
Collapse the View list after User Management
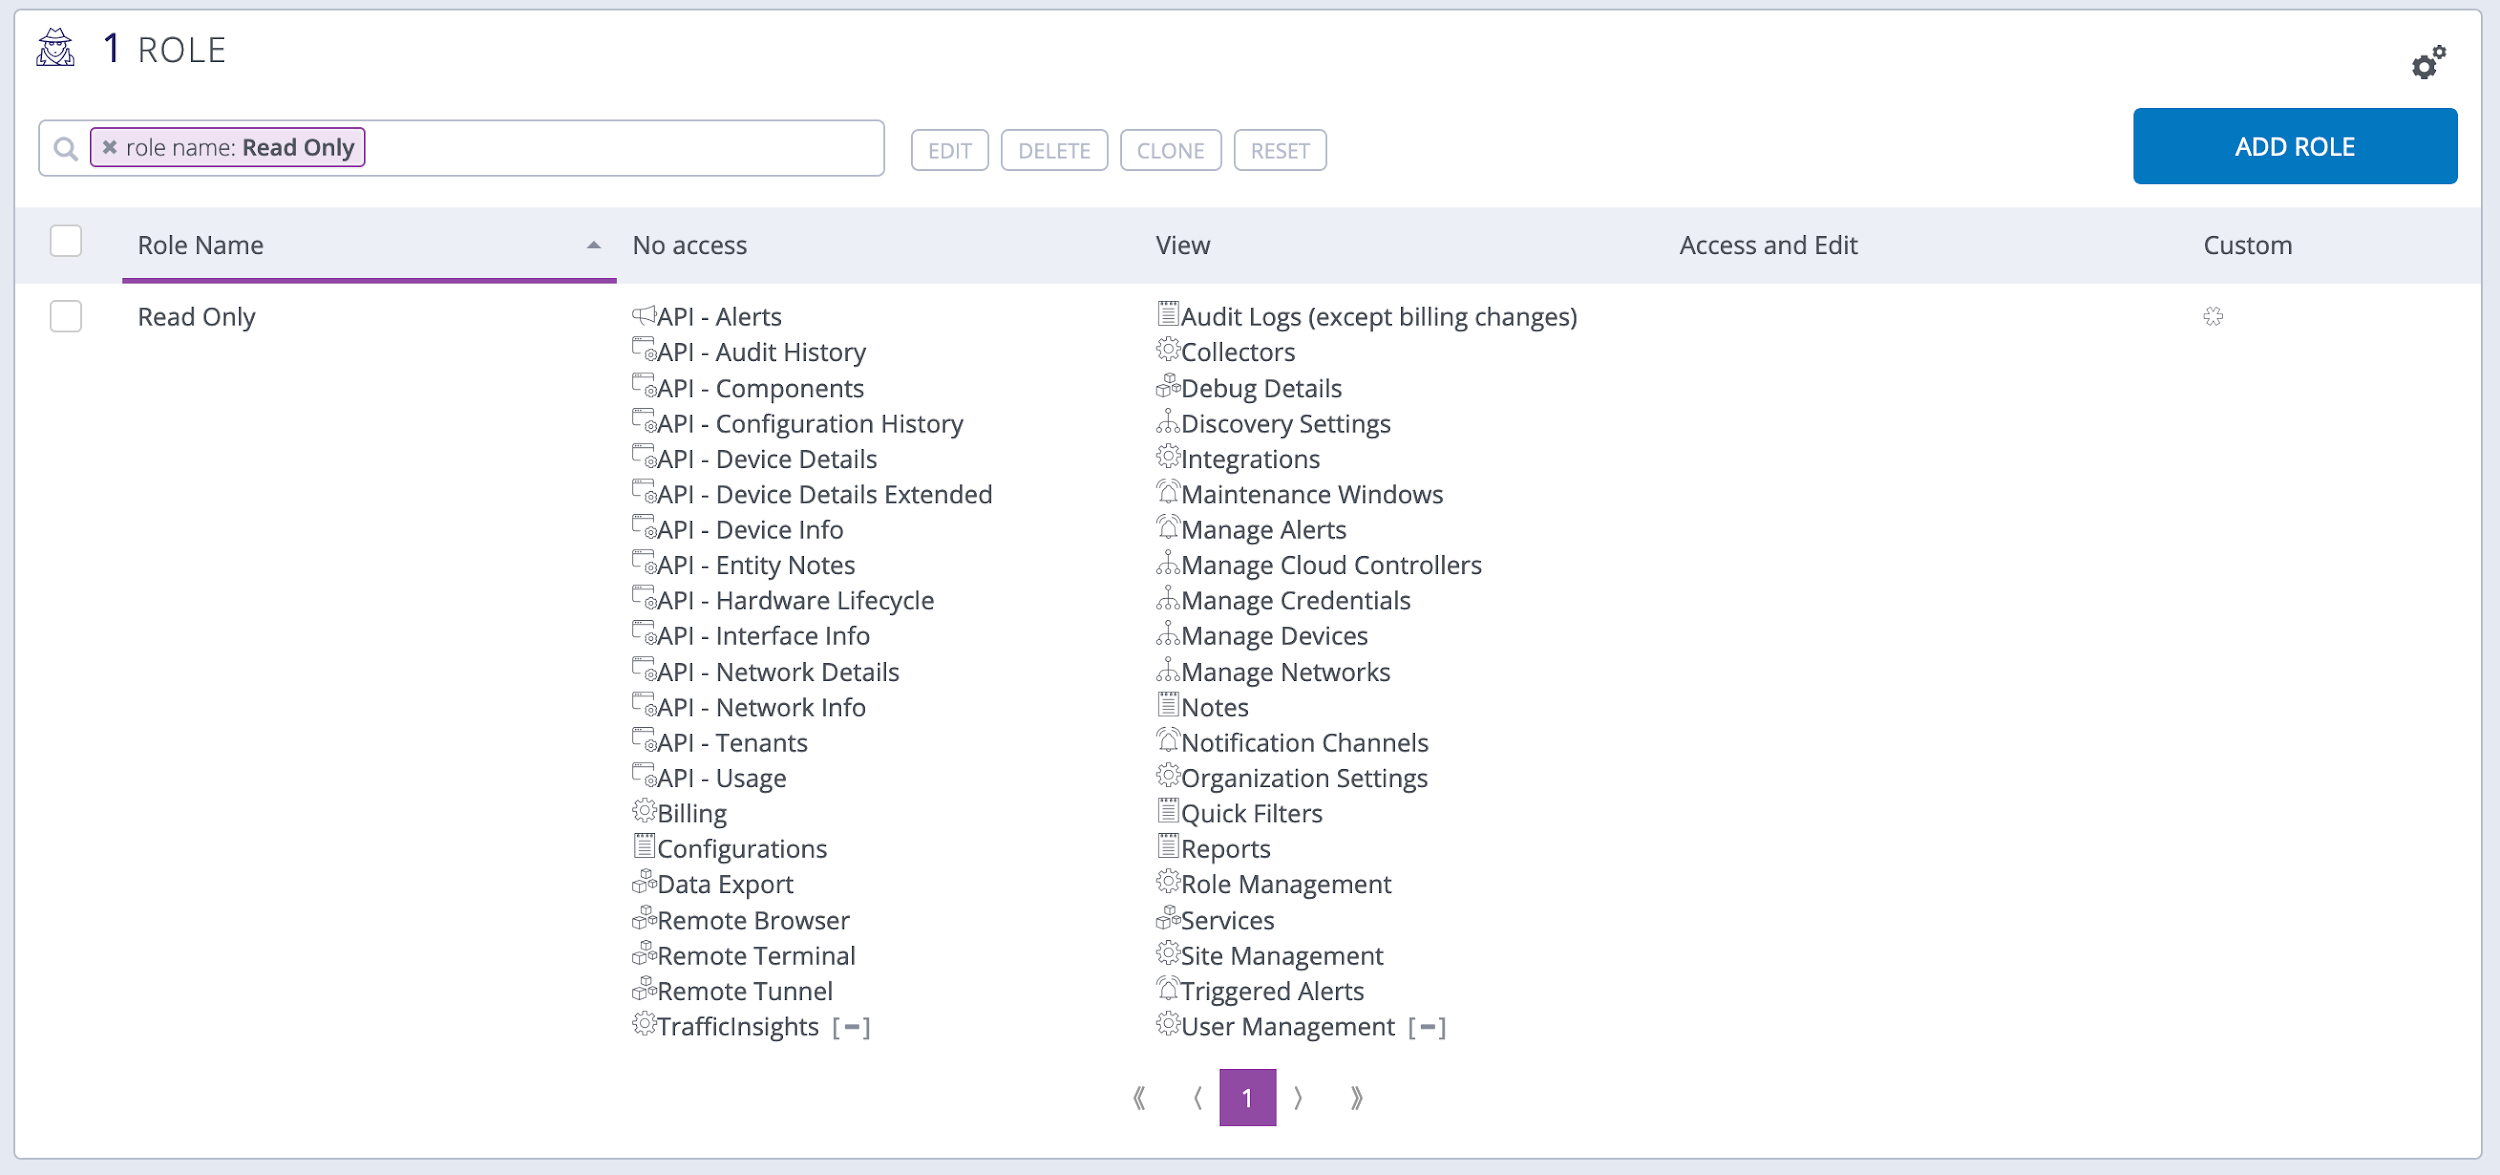tap(1426, 1026)
